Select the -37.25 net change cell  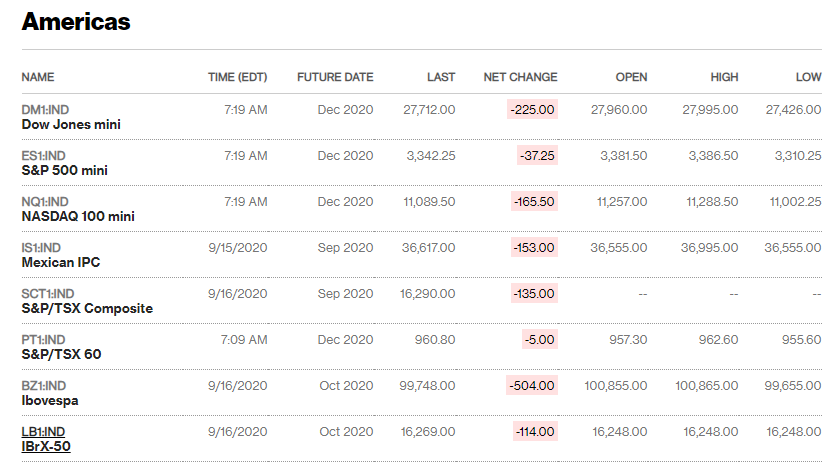[537, 156]
